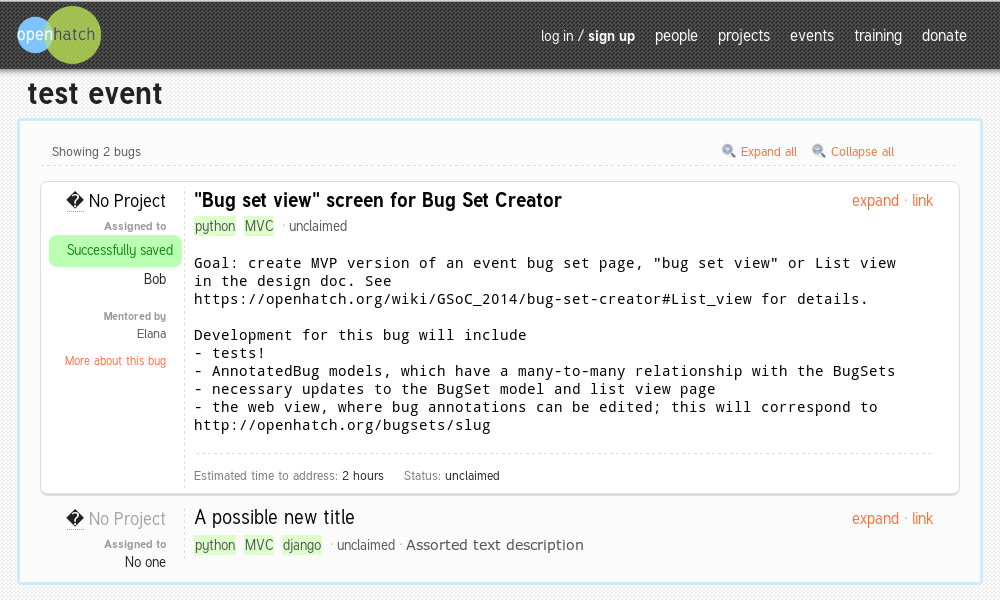Collapse all bugs in the list
The image size is (1000, 600).
862,152
